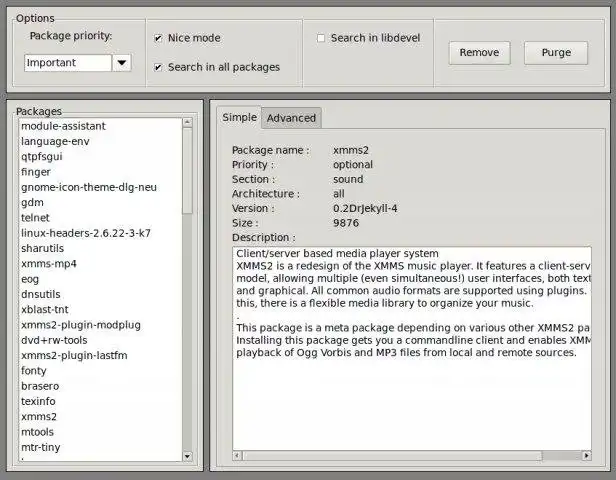Screen dimensions: 616x480
Task: Click the 'Client/server based media player system' line
Action: click(337, 254)
